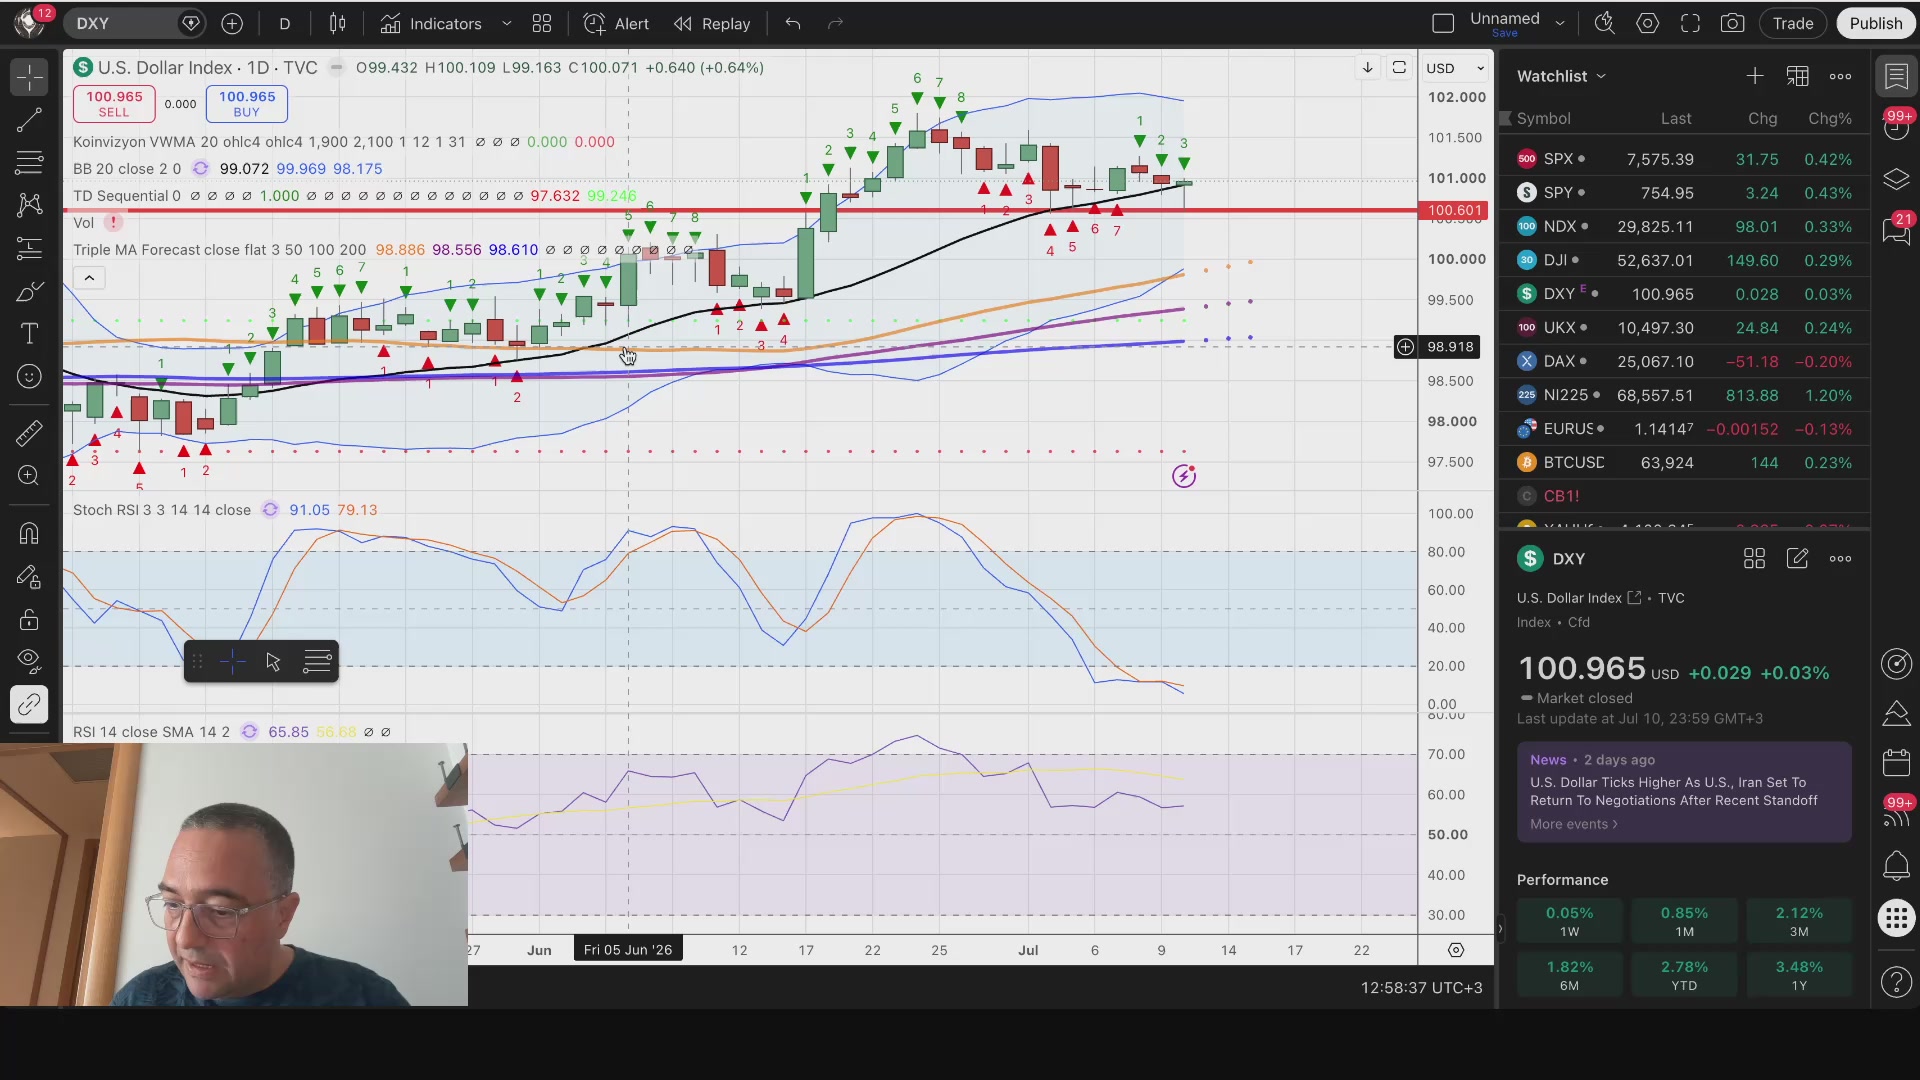The height and width of the screenshot is (1080, 1920).
Task: Open the alerts bell in right sidebar
Action: coord(1897,866)
